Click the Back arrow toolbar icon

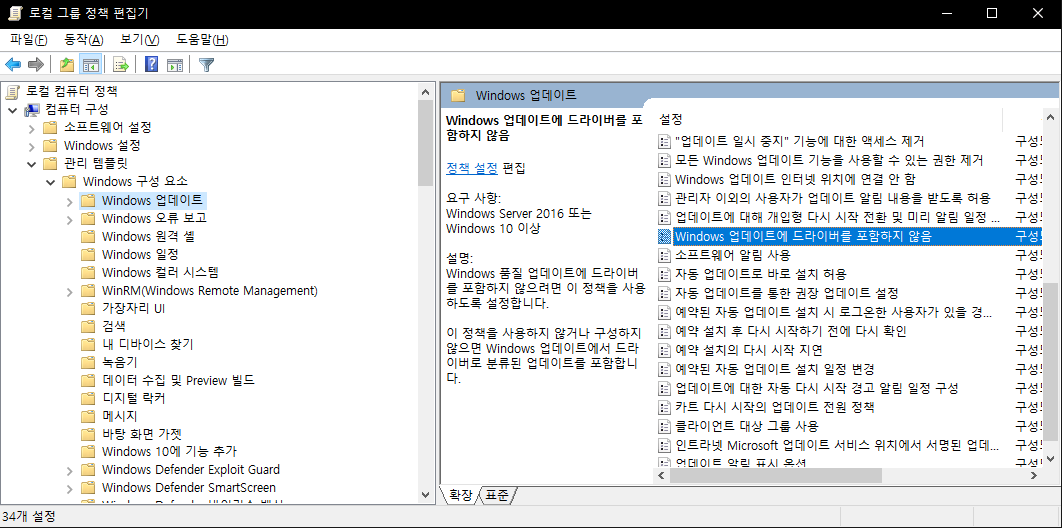[14, 65]
